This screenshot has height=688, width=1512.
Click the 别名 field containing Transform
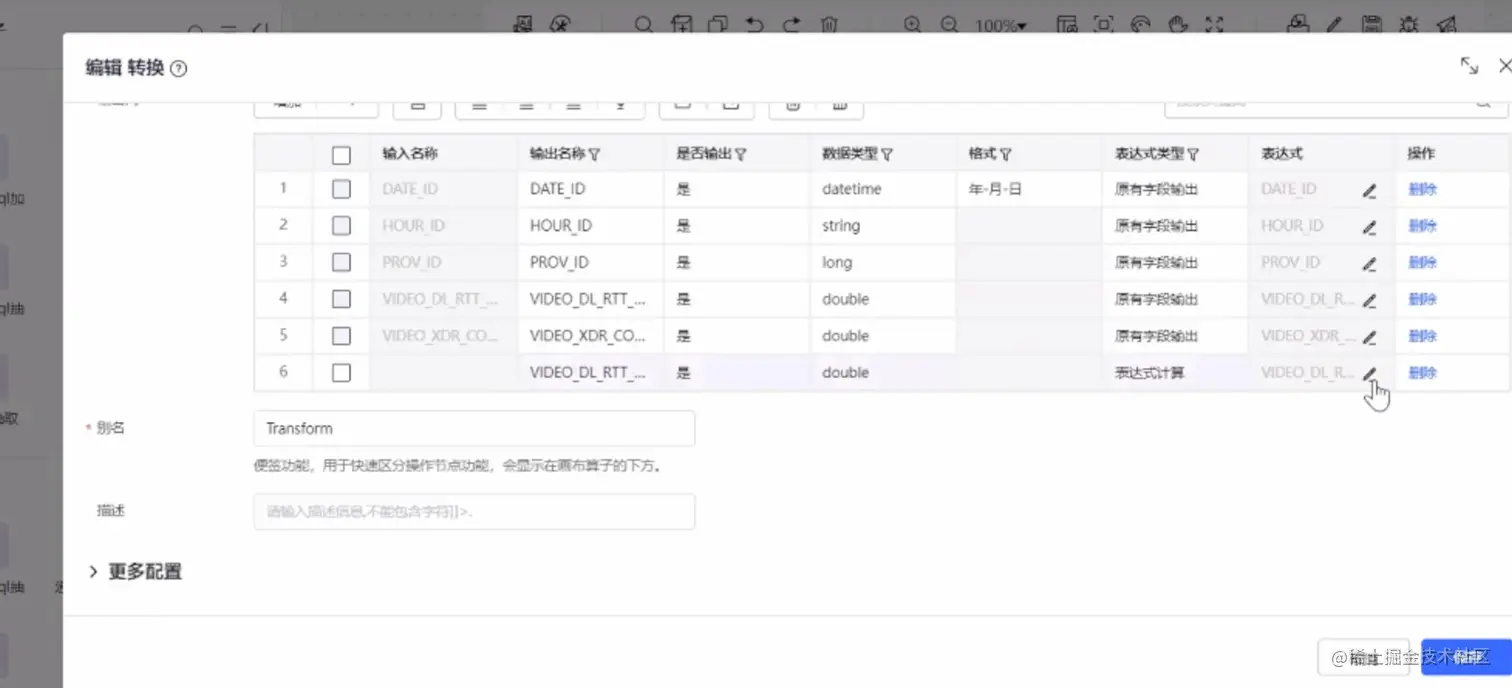(474, 428)
